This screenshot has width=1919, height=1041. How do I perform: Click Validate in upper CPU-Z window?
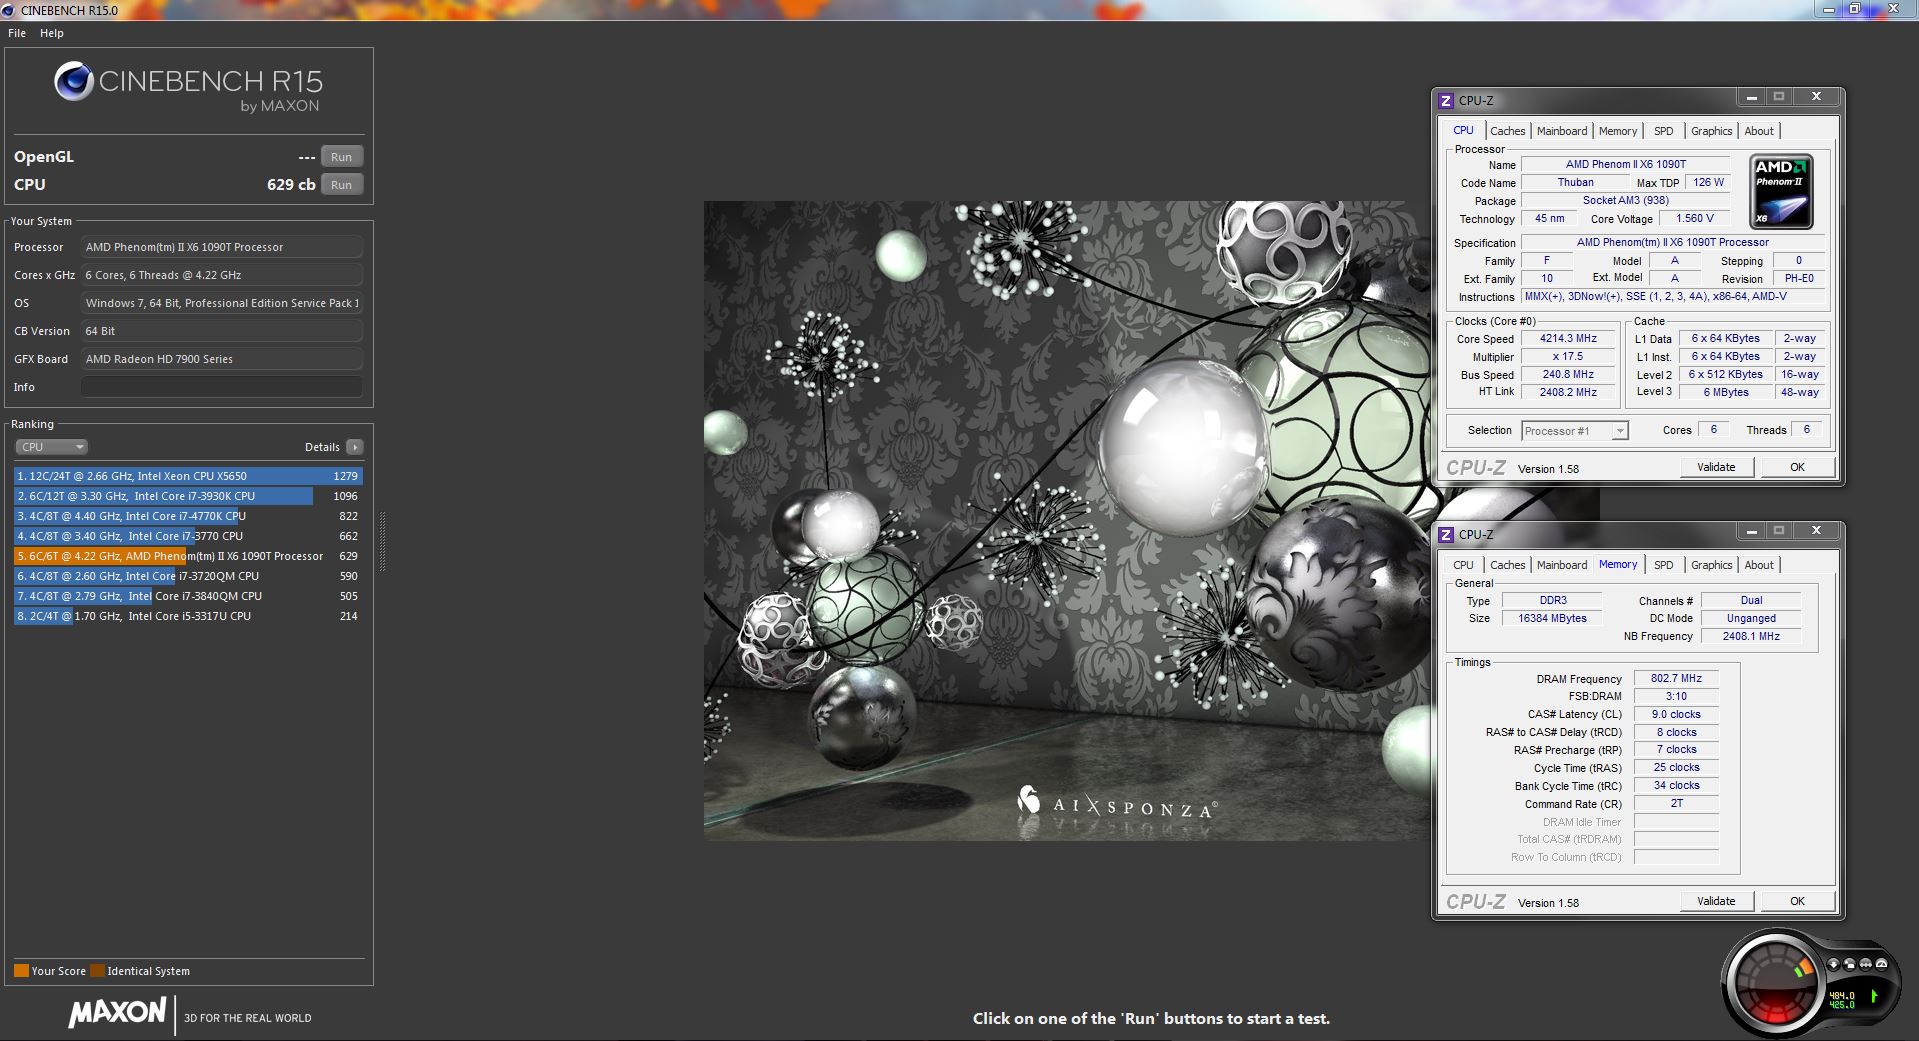[1716, 467]
